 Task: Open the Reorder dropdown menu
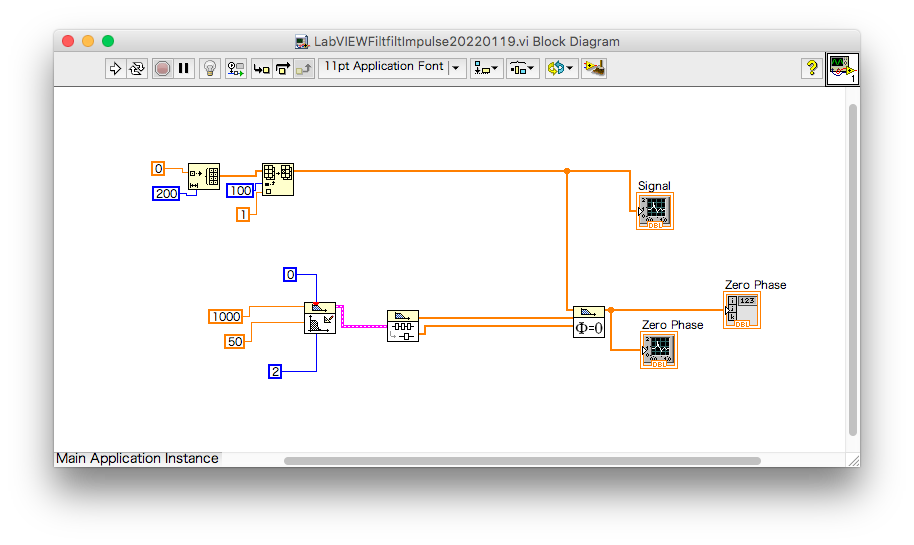561,69
